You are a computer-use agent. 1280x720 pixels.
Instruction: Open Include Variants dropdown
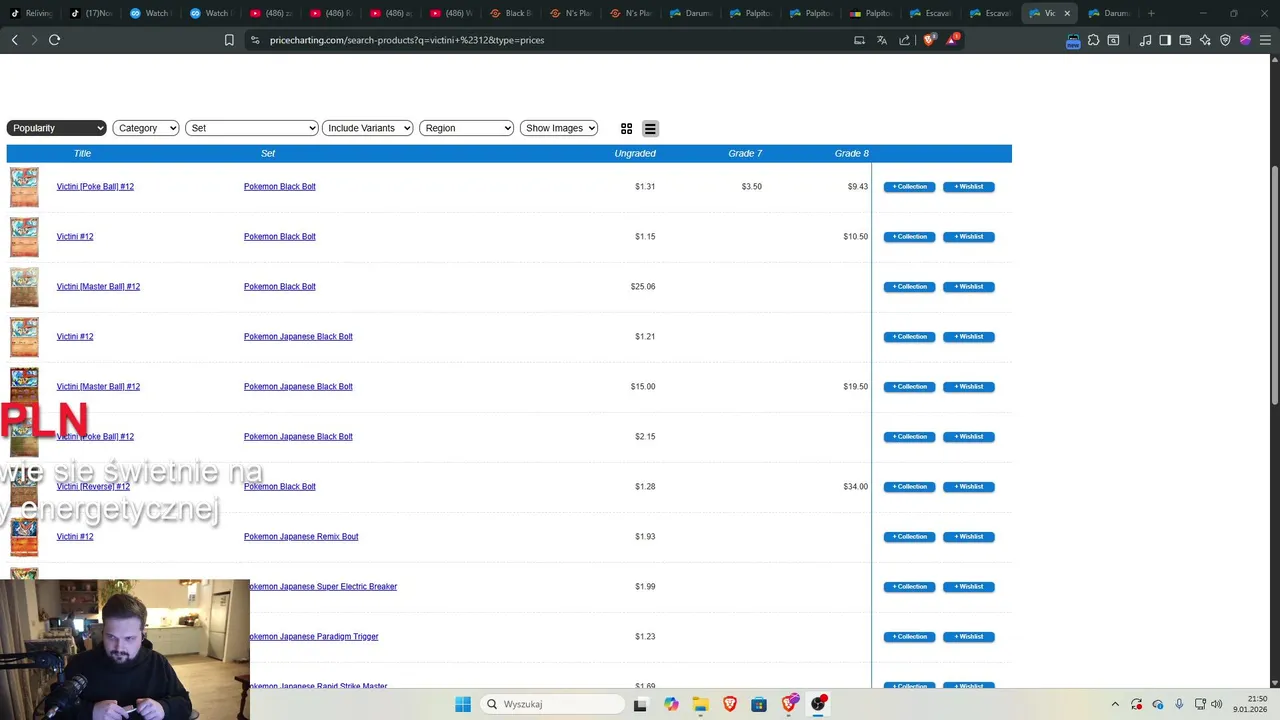[368, 128]
